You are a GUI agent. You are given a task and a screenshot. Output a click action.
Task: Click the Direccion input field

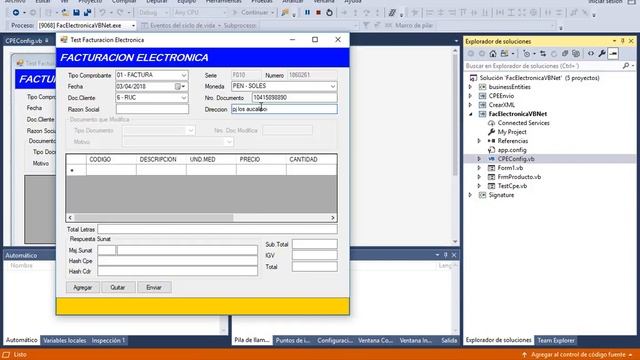coord(284,109)
